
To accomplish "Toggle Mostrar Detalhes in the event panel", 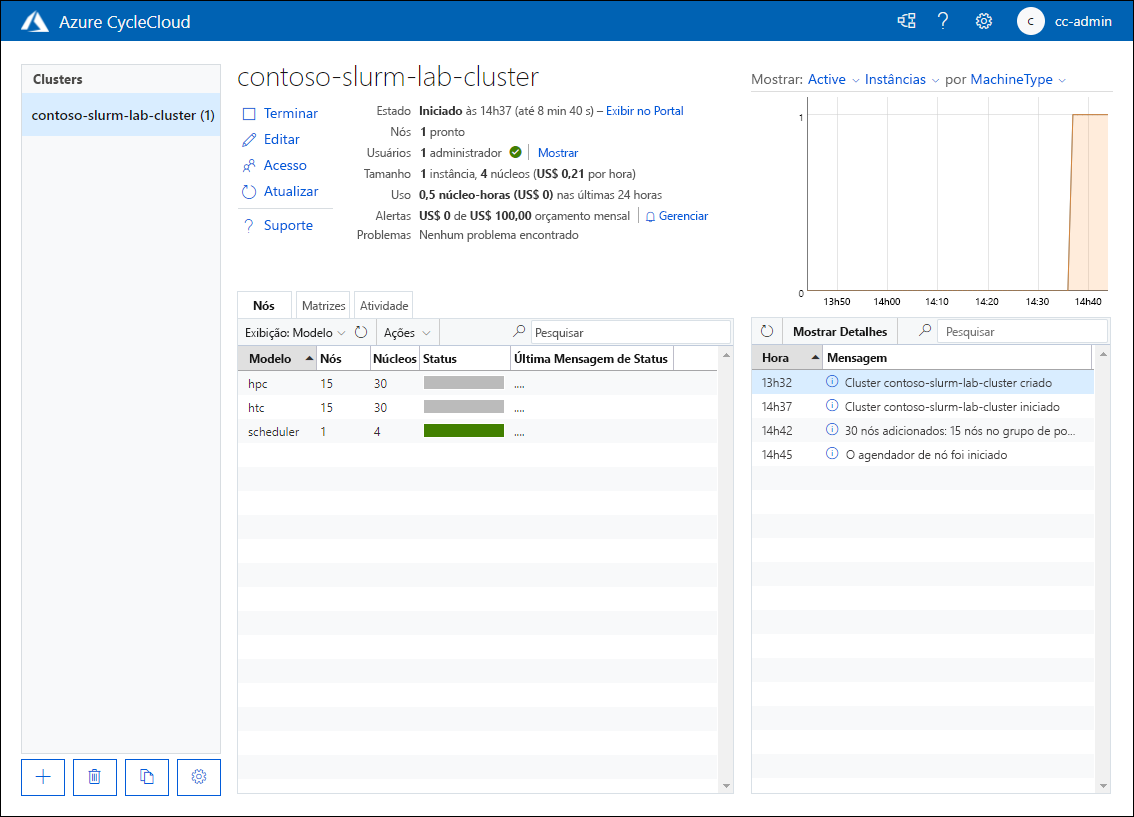I will point(839,331).
